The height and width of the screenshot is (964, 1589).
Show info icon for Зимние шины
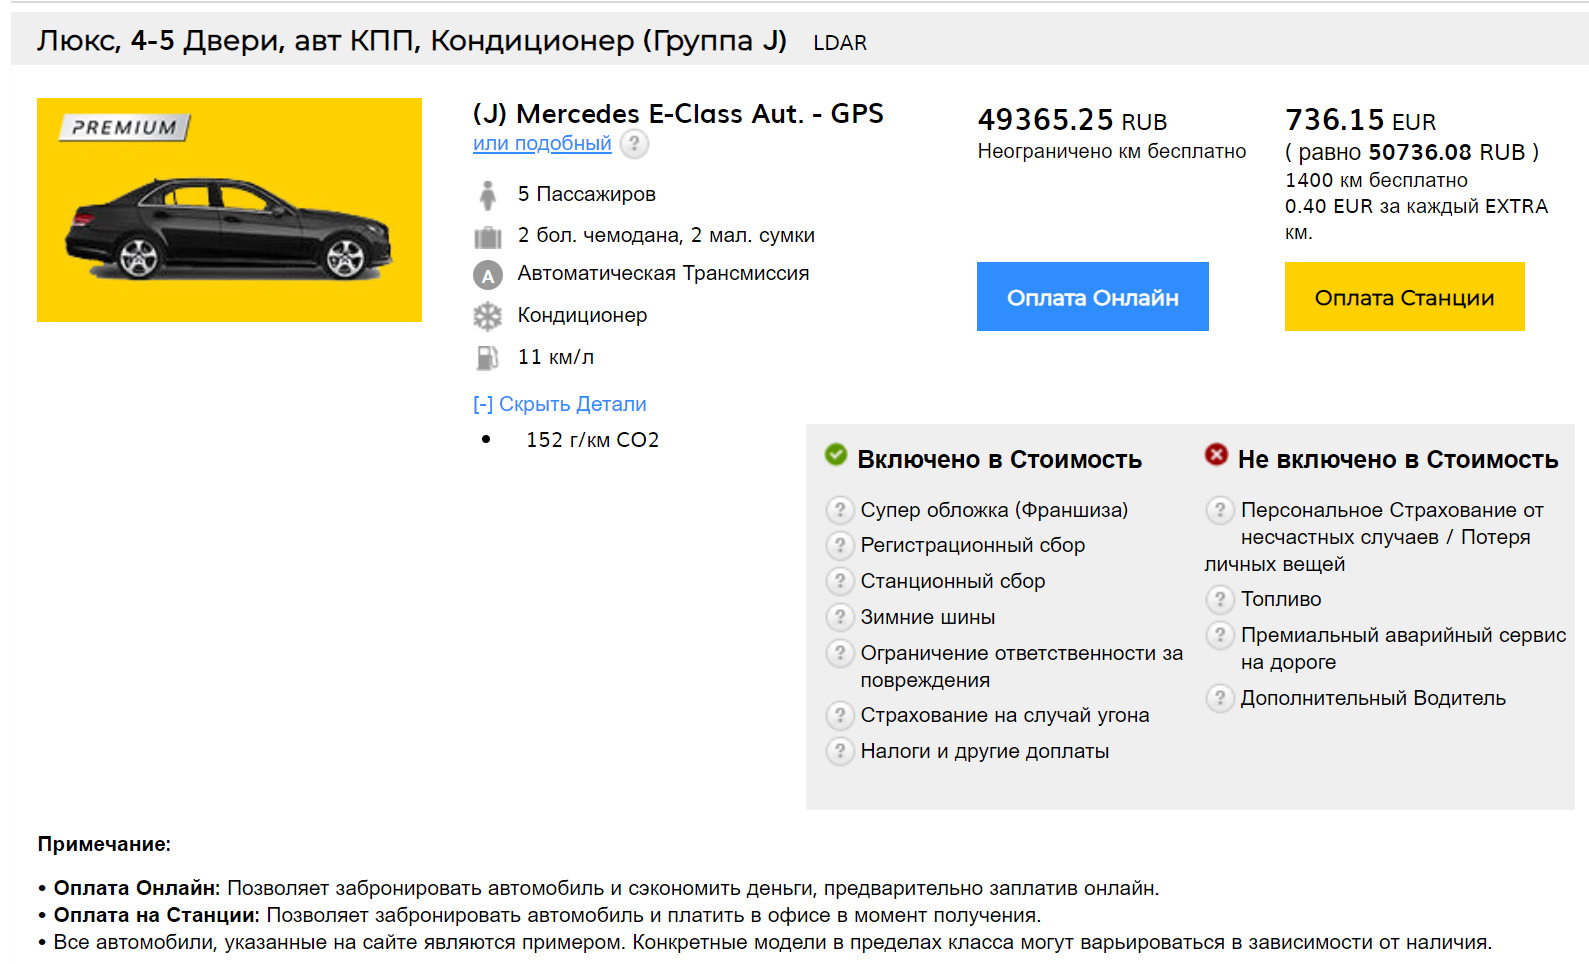(839, 617)
